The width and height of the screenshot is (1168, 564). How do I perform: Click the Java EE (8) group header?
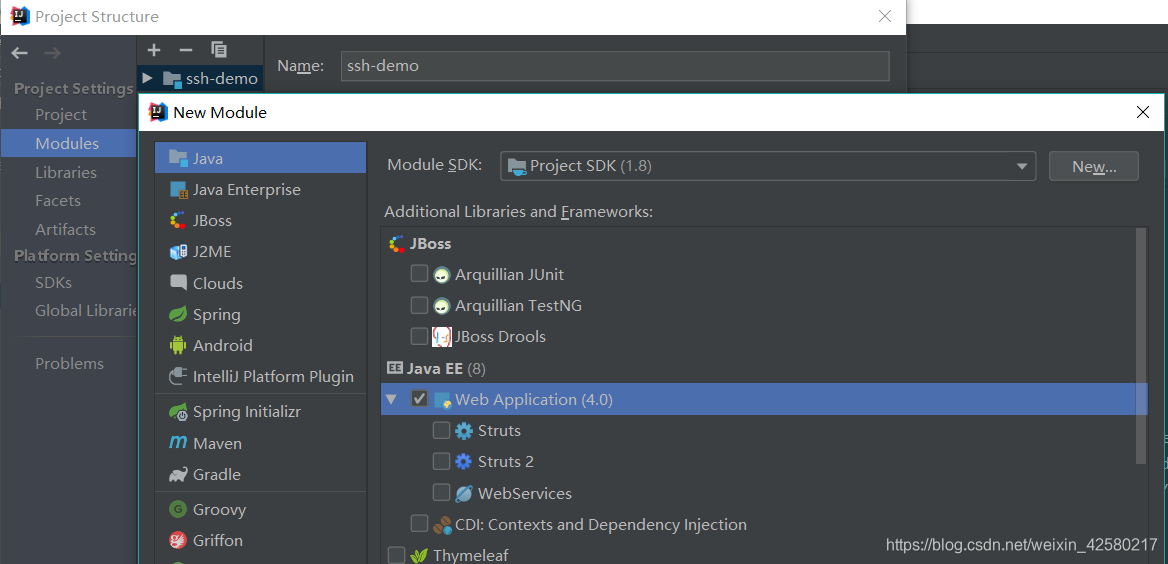pos(445,368)
